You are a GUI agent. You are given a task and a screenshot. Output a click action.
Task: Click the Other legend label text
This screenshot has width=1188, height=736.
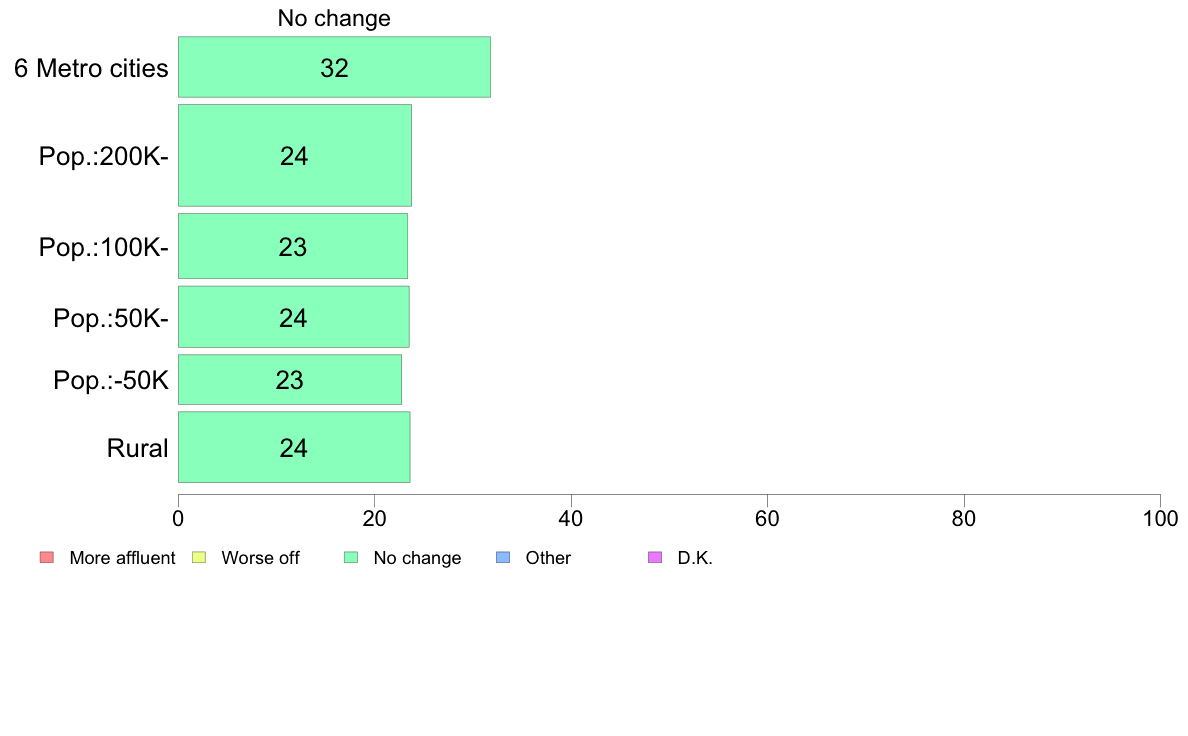pos(548,558)
